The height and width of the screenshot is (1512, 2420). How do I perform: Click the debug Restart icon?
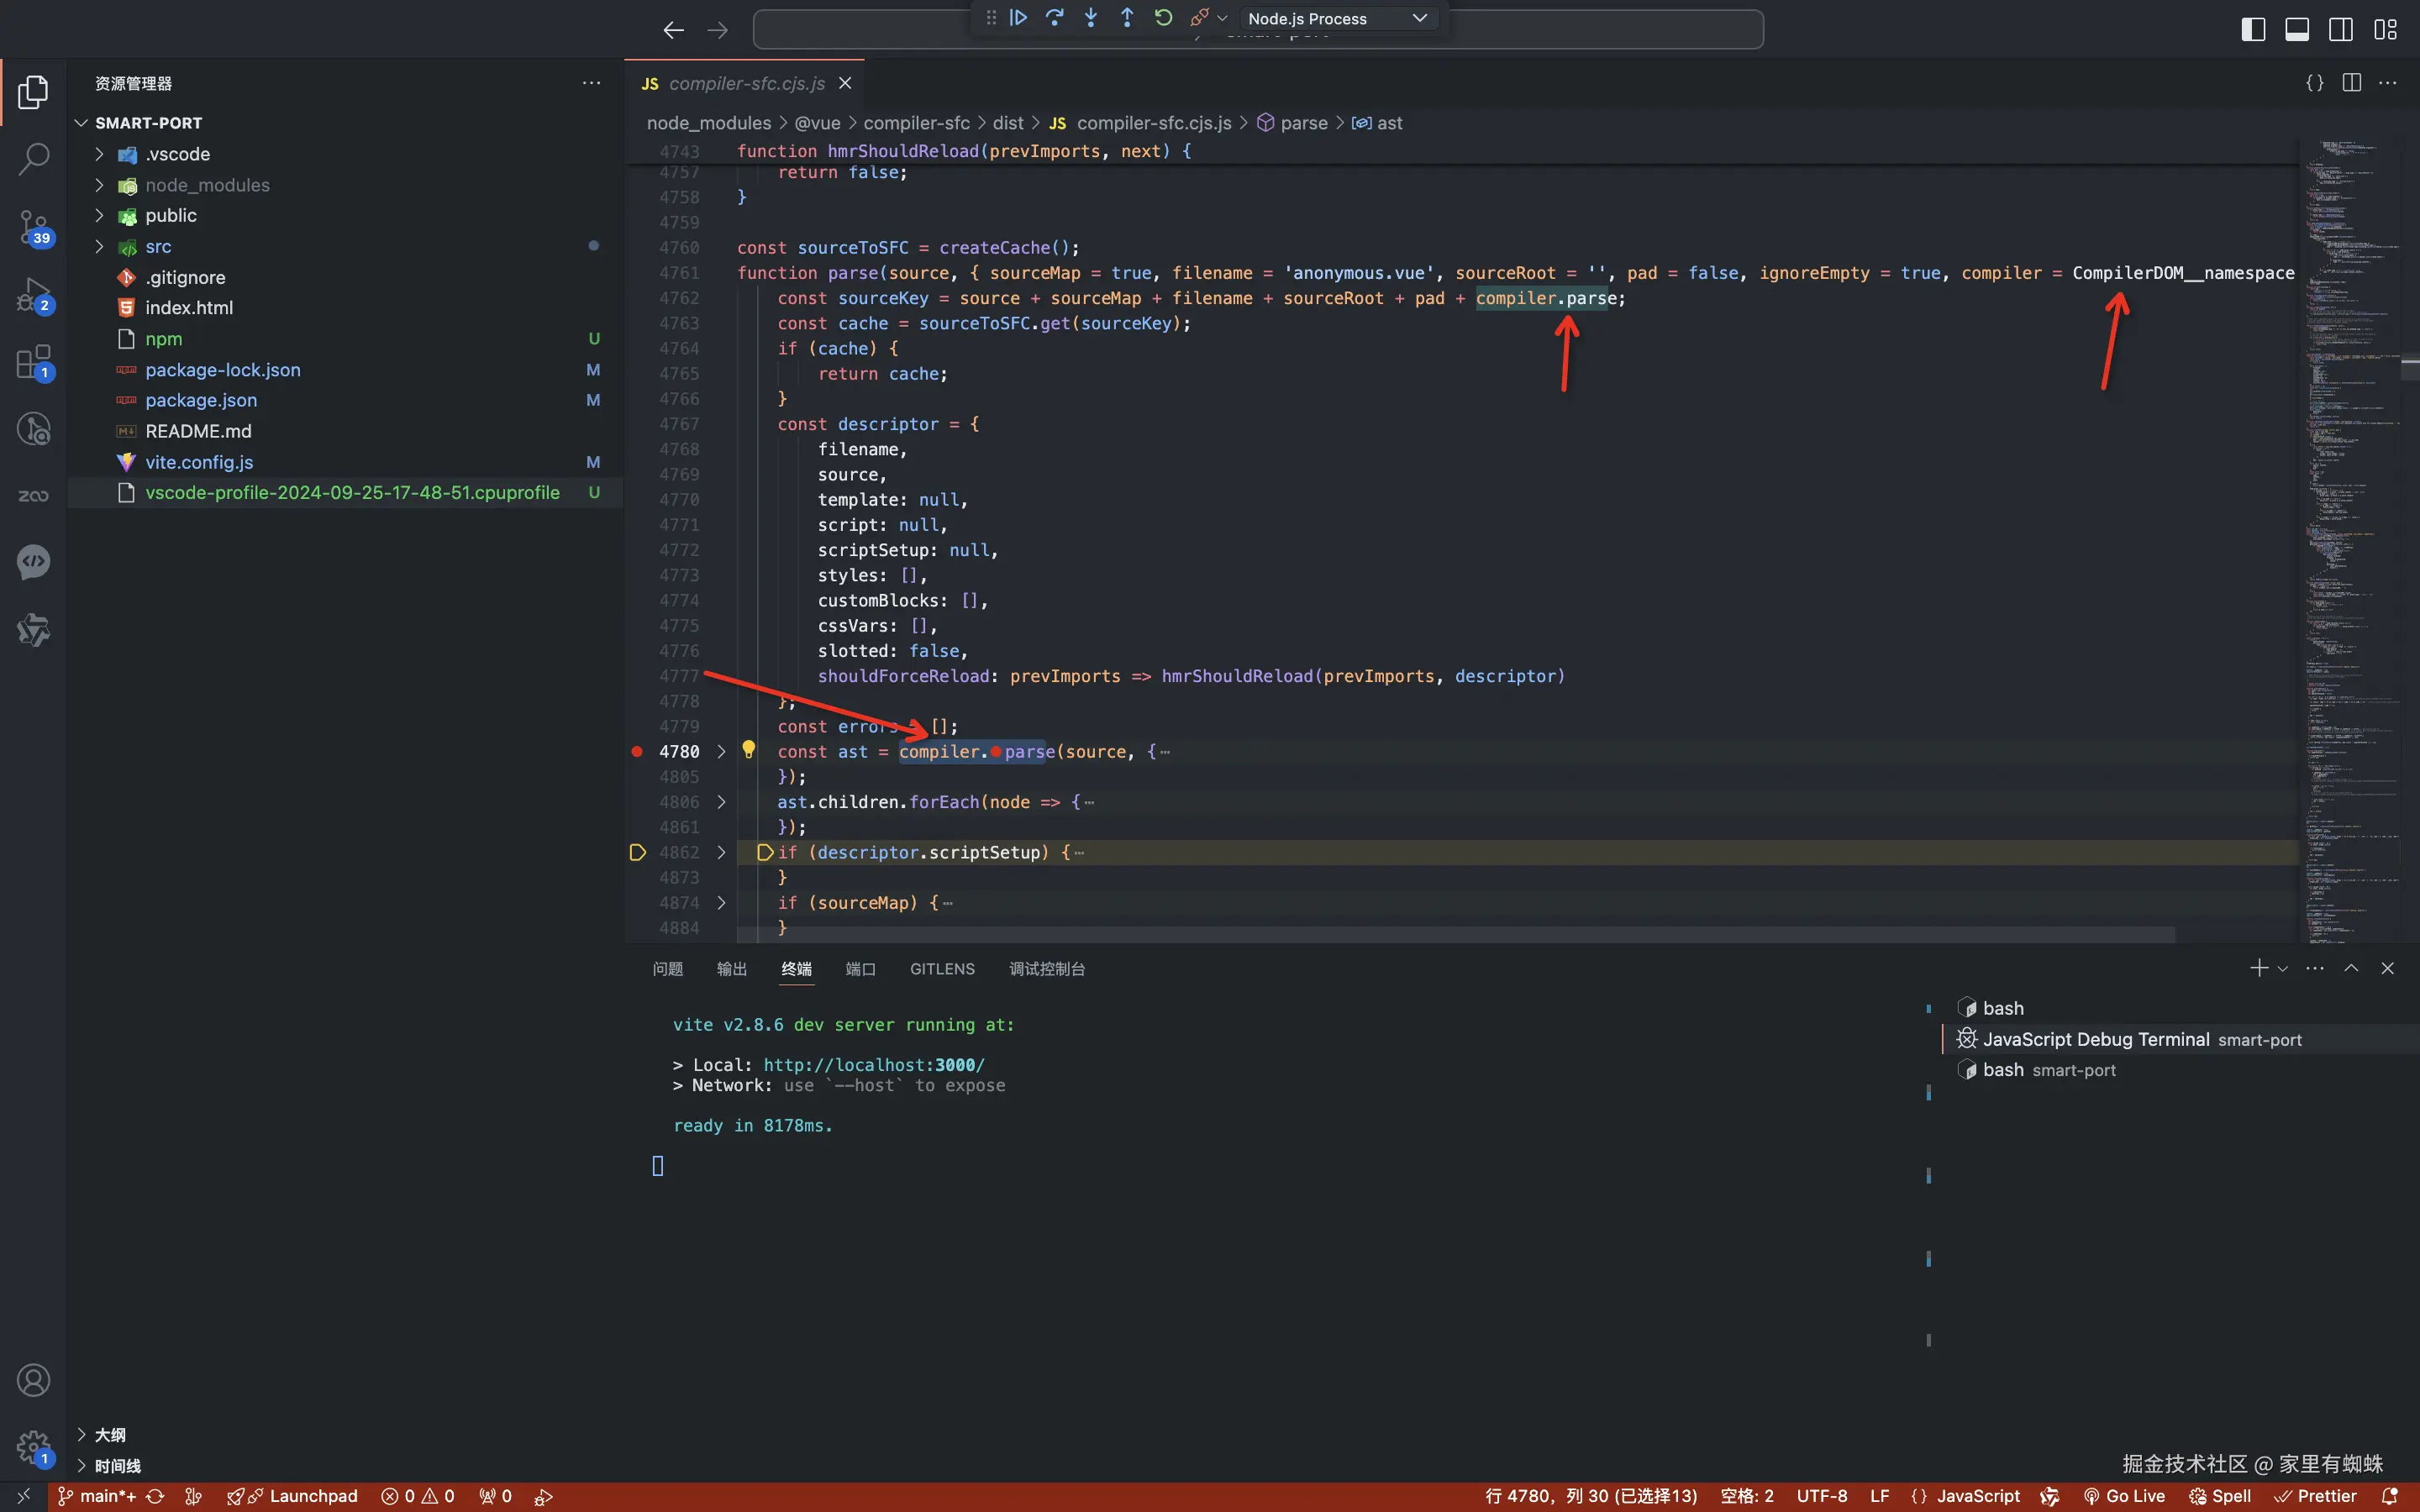1163,18
